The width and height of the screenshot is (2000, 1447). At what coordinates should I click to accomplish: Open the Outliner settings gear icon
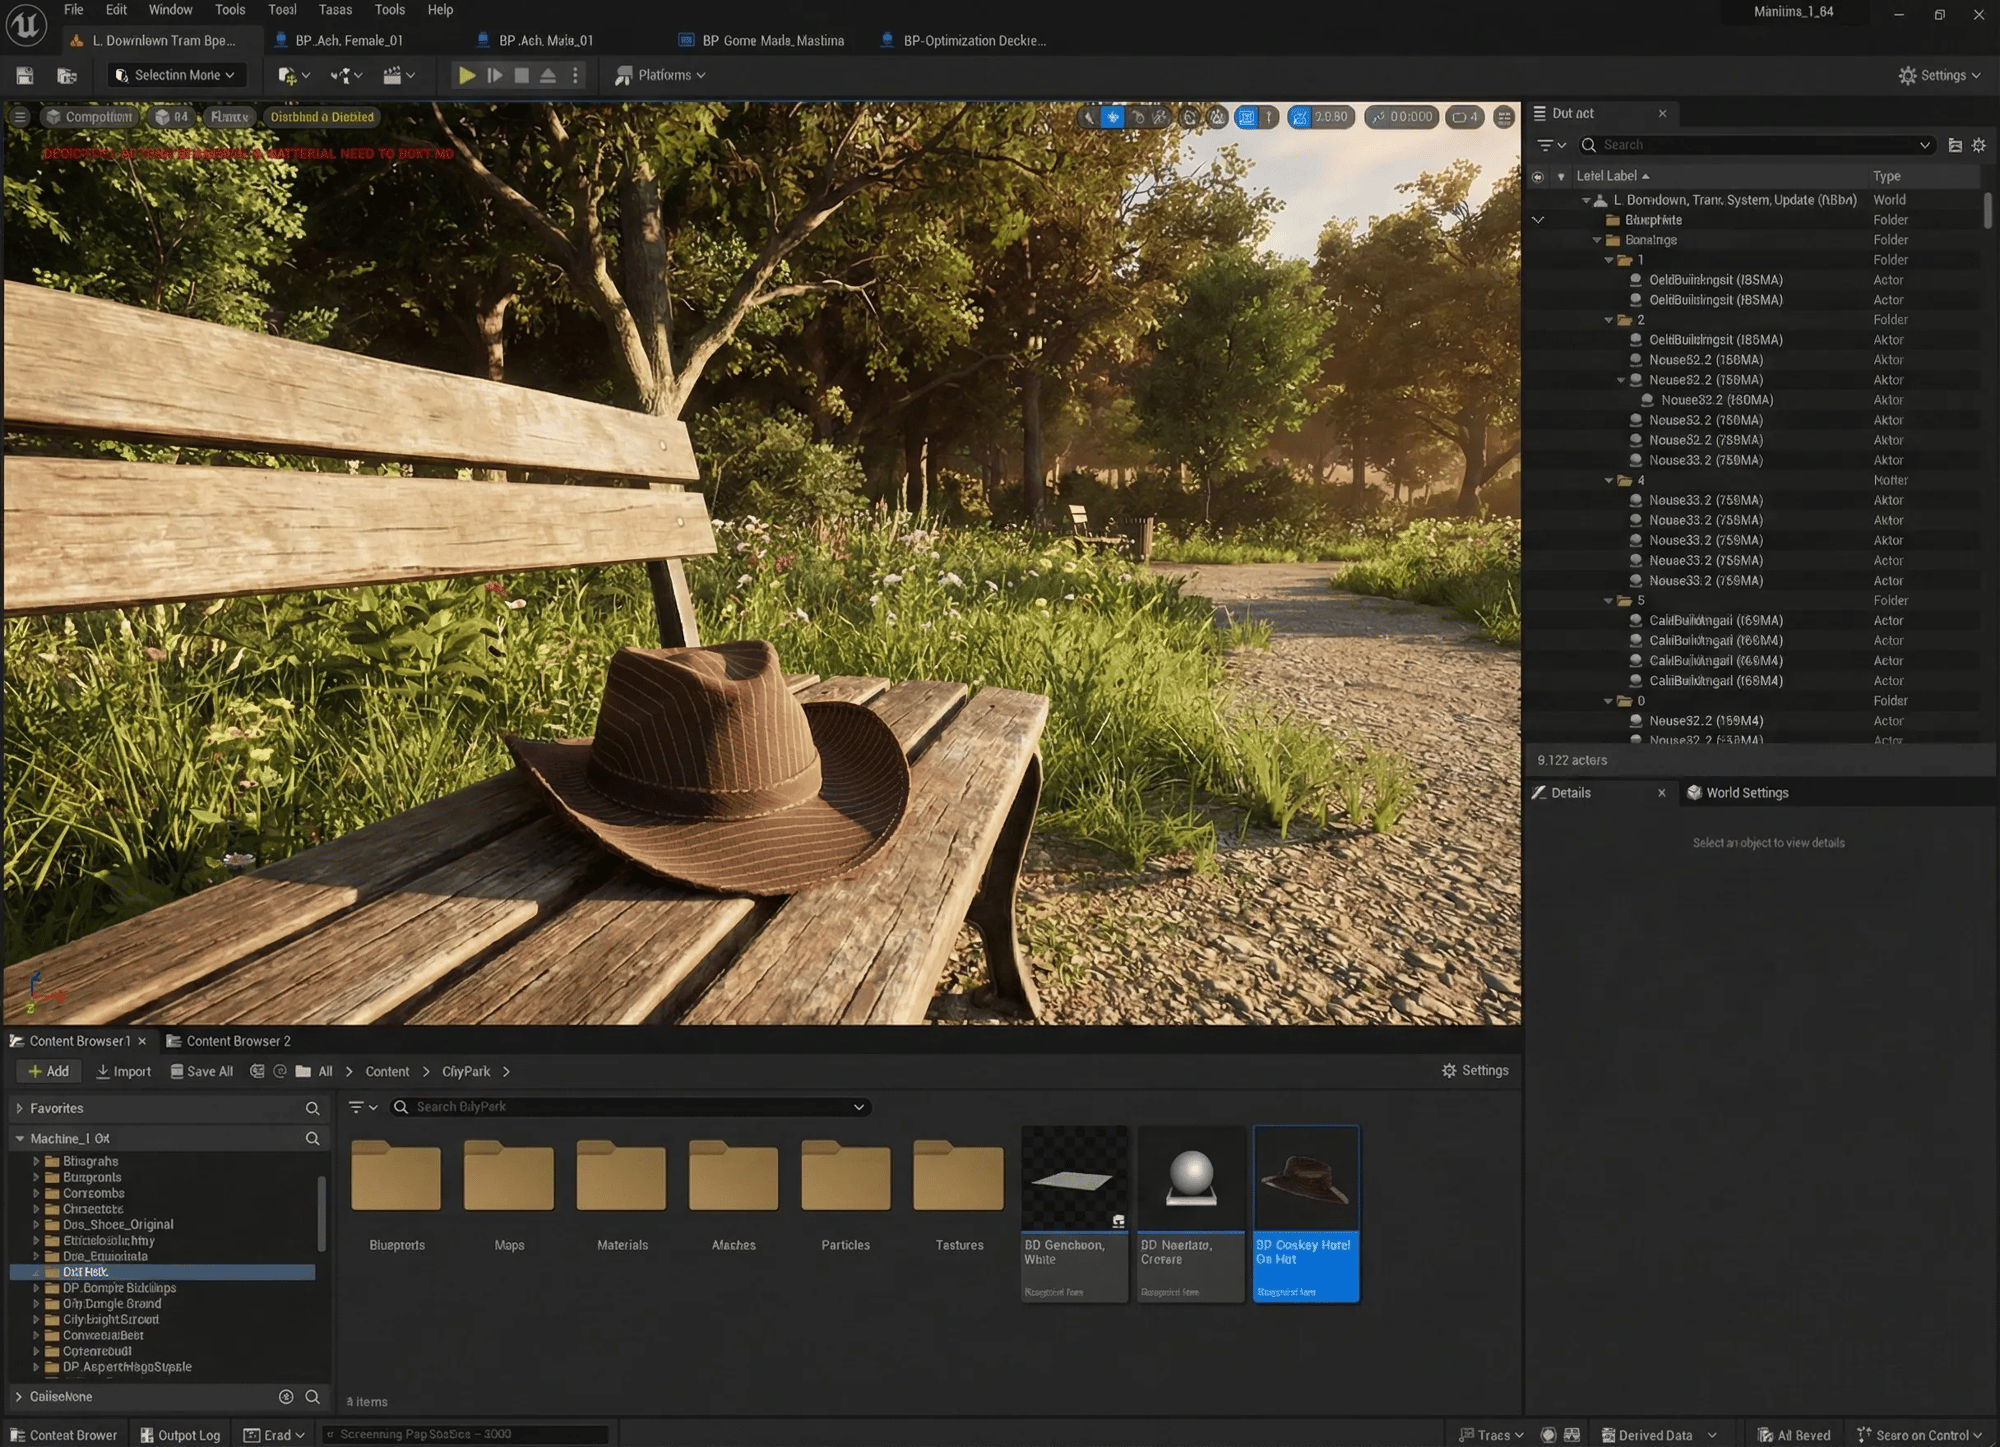click(x=1978, y=145)
